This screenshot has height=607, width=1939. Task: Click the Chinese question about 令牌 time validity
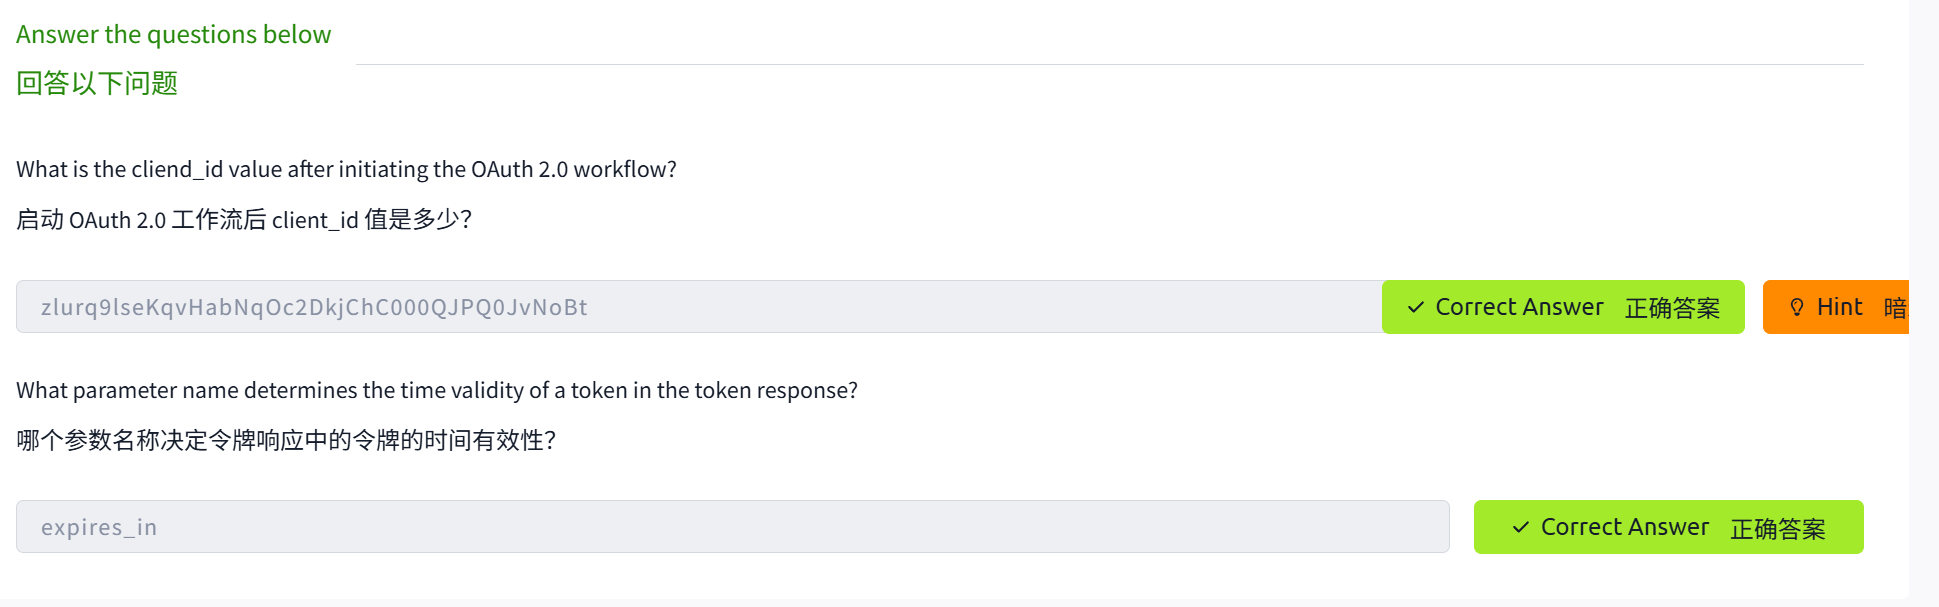point(286,440)
